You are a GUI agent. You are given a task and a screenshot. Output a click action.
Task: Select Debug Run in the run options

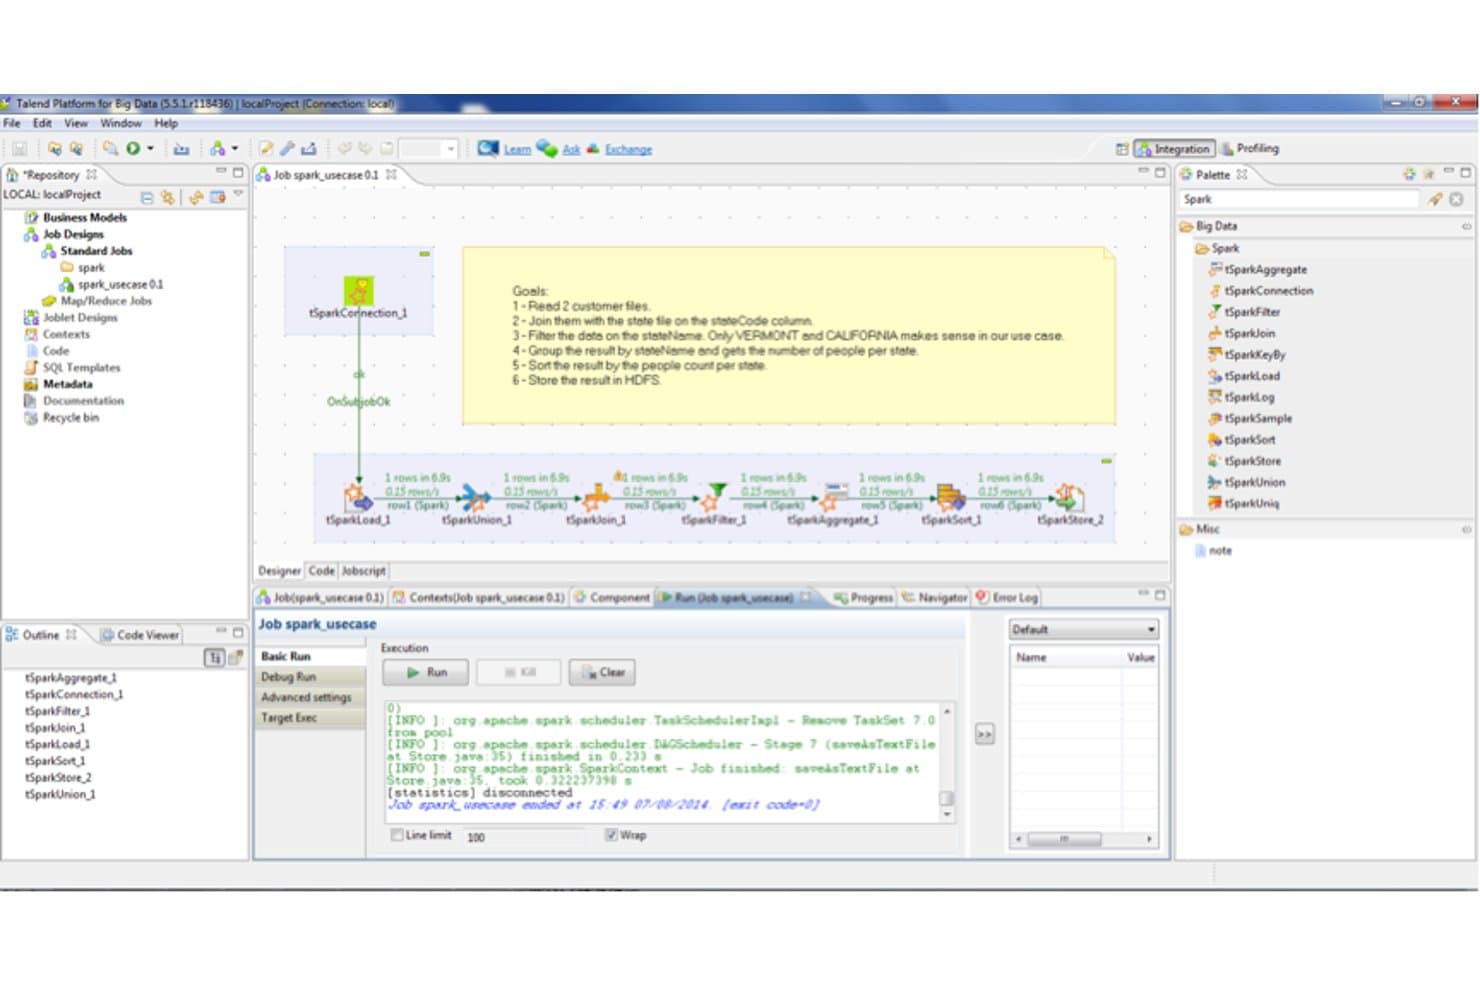point(310,677)
